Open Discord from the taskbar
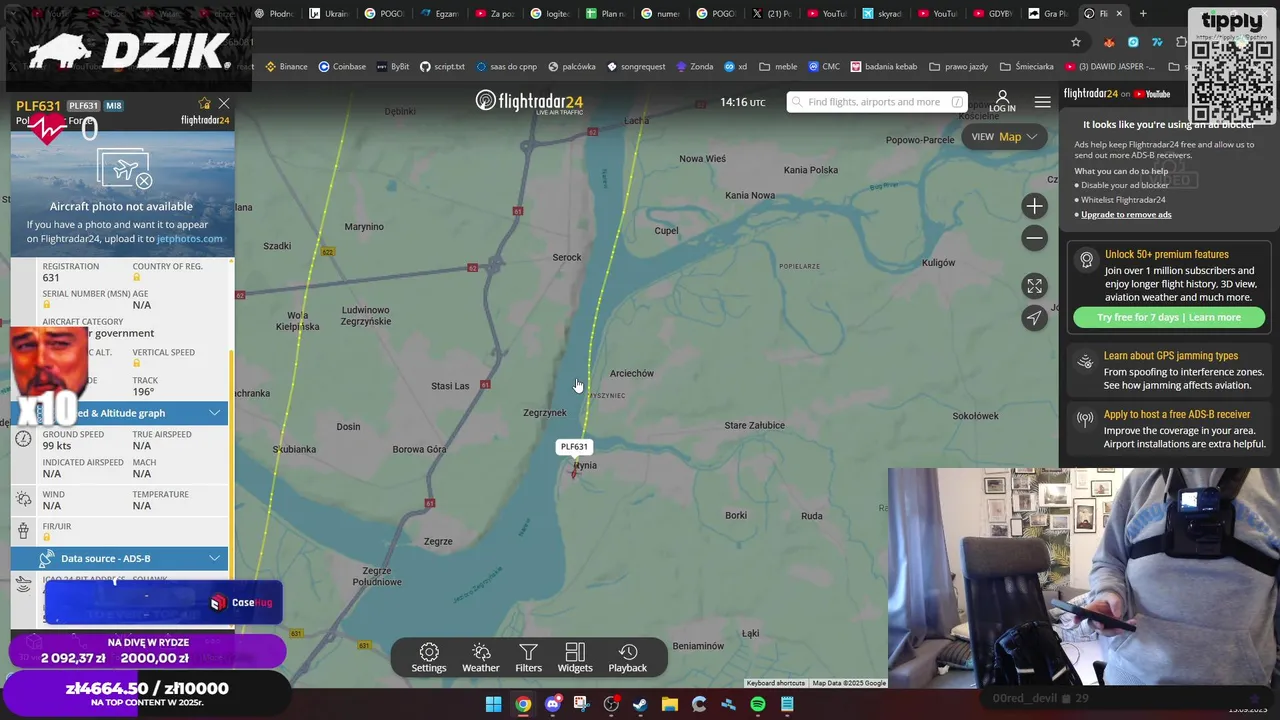Viewport: 1280px width, 720px height. point(552,704)
